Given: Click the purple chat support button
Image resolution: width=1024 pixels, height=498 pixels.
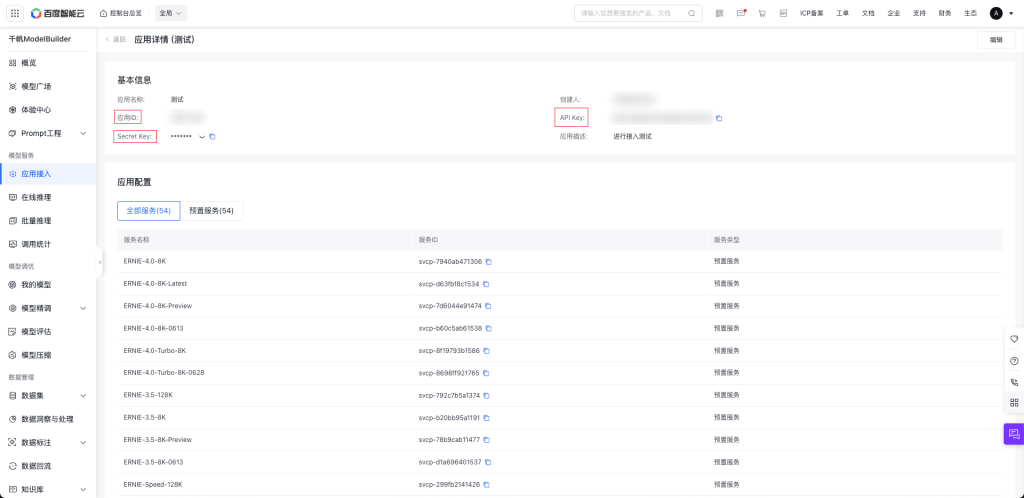Looking at the screenshot, I should [1013, 434].
